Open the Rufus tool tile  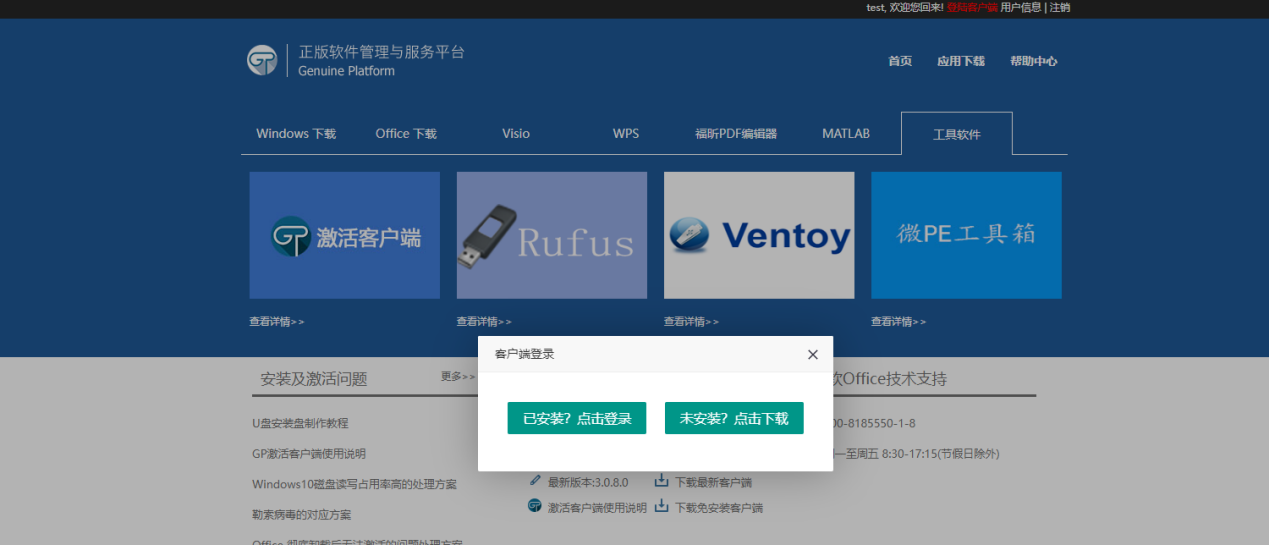pos(551,235)
